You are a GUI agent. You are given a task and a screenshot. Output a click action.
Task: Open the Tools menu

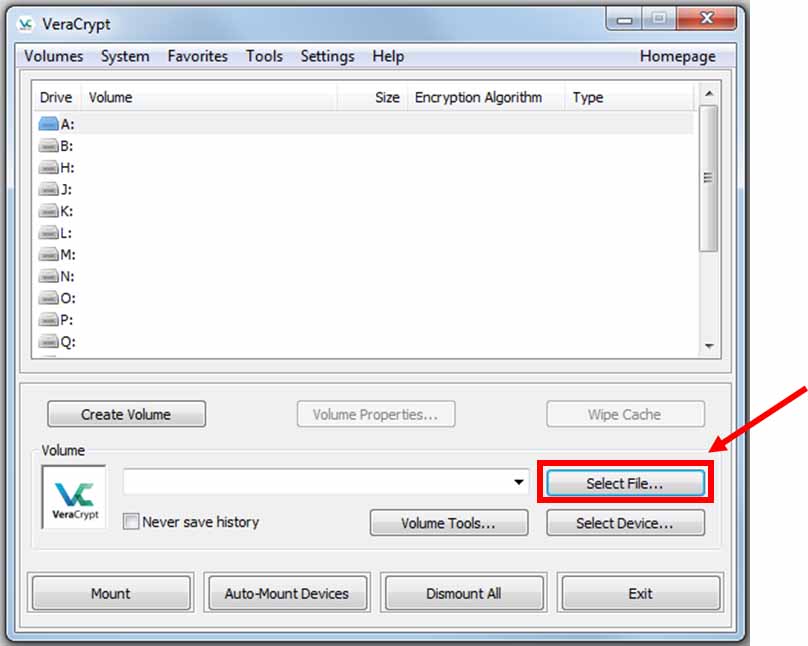(264, 56)
